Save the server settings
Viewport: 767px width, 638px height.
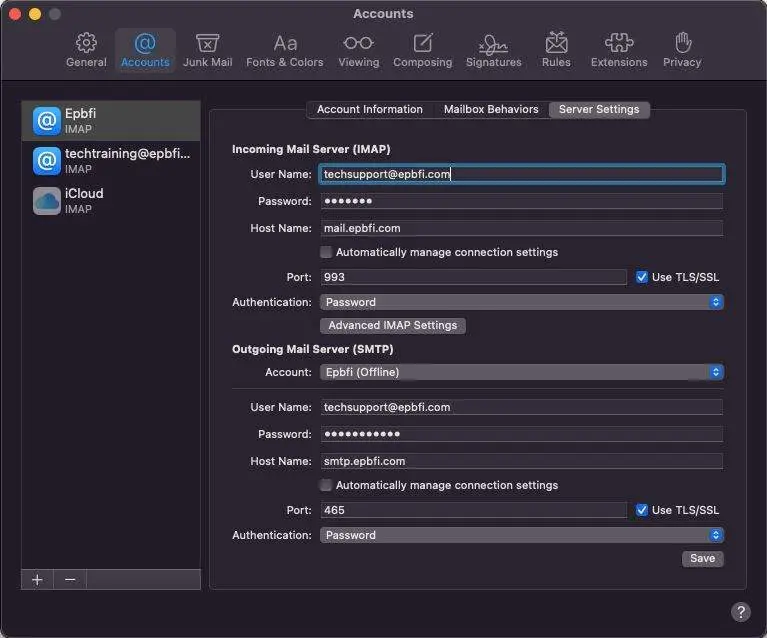[x=702, y=558]
